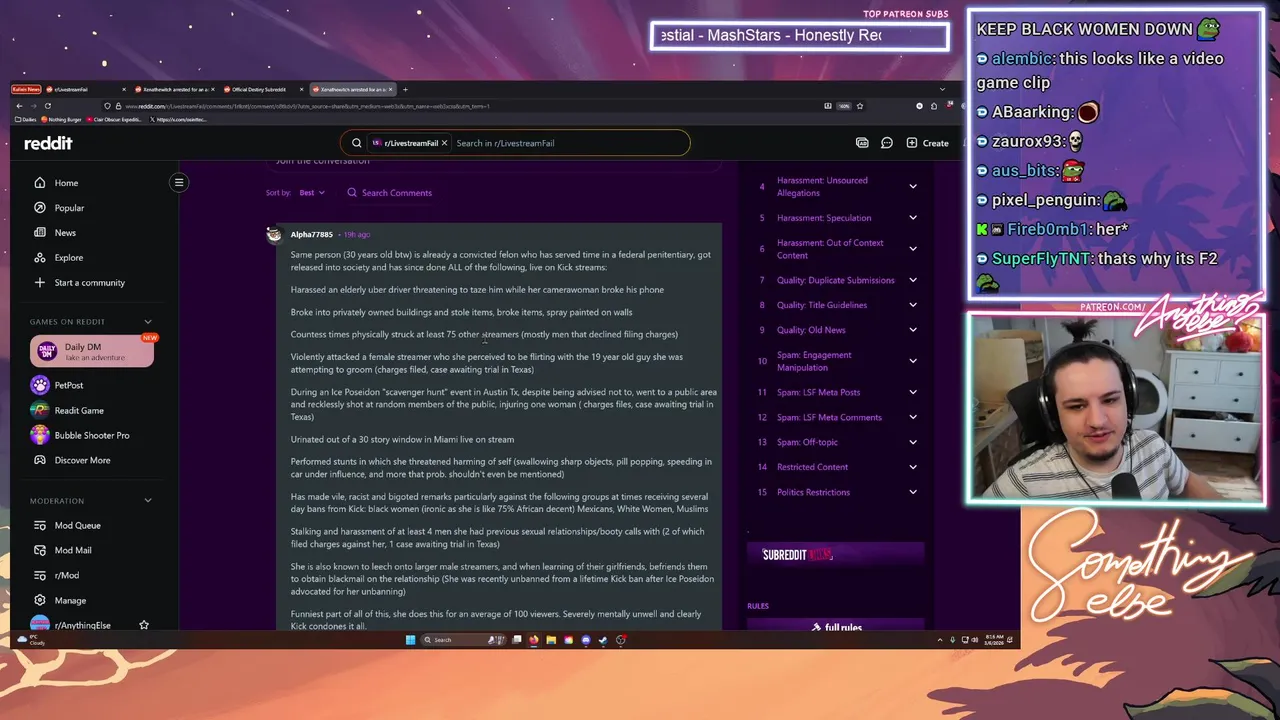
Task: Click the search magnifier in Reddit search bar
Action: tap(356, 143)
